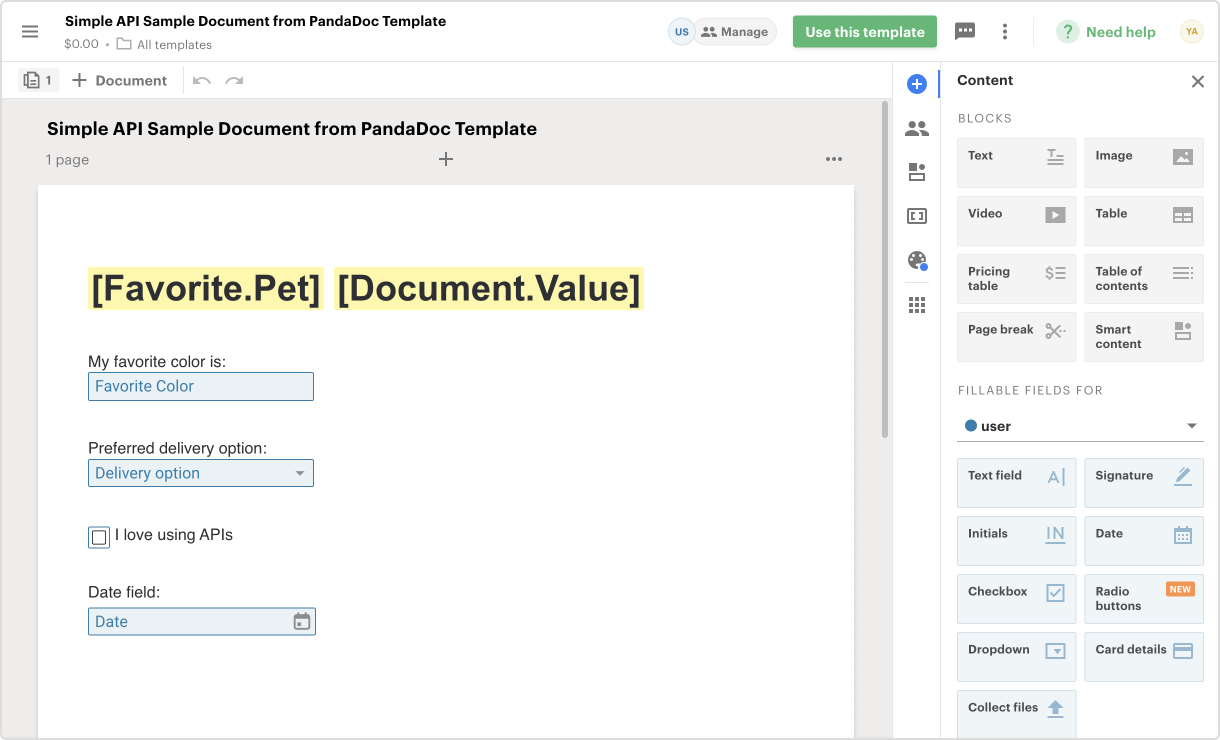Select the [Document.Value] variable token
The width and height of the screenshot is (1220, 740).
tap(489, 288)
